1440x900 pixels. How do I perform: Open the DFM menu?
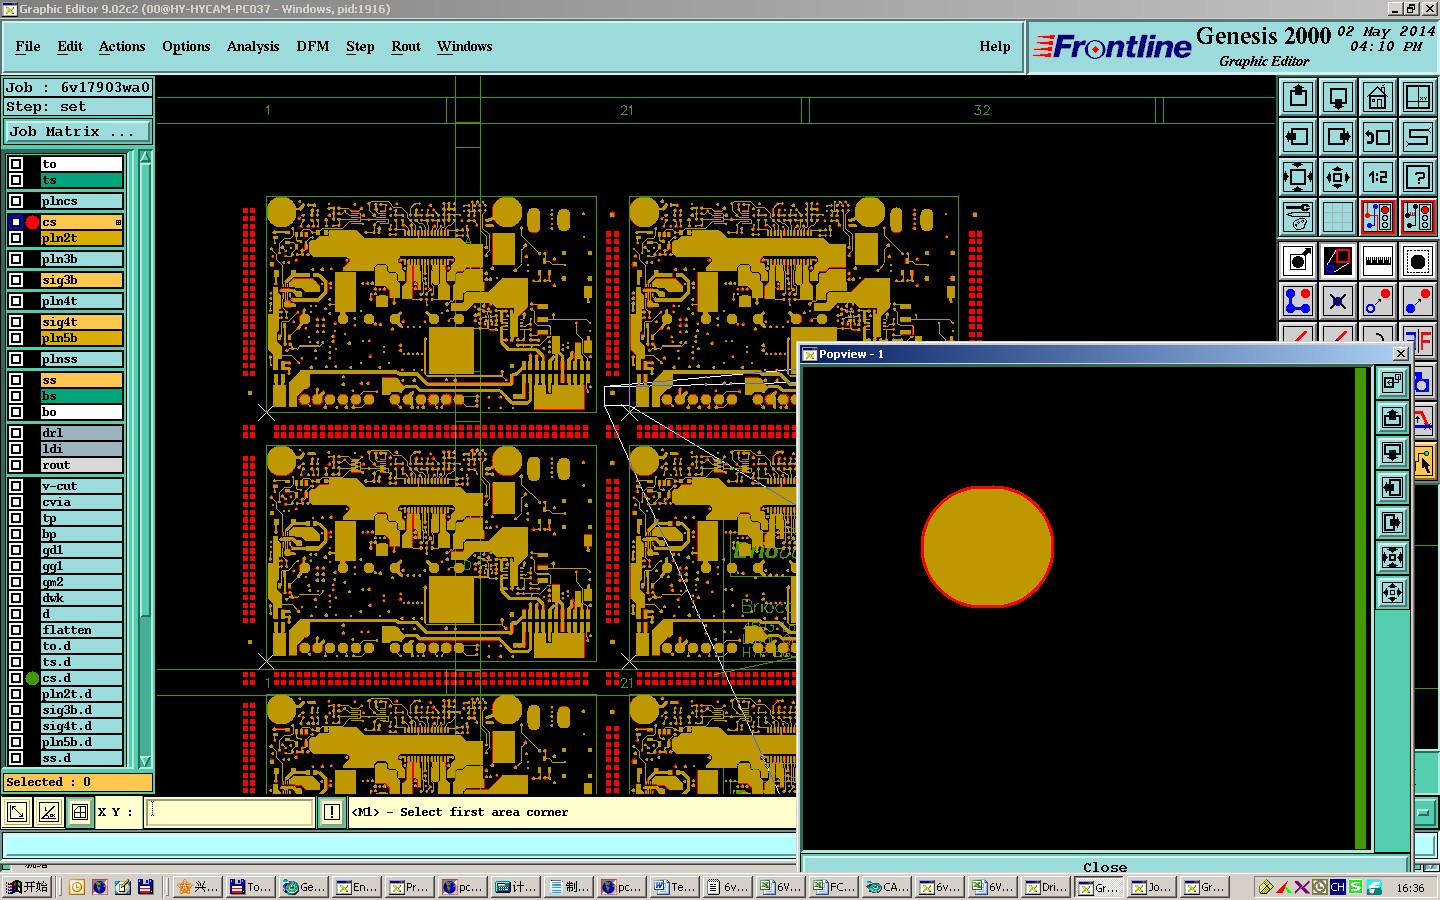pos(313,46)
